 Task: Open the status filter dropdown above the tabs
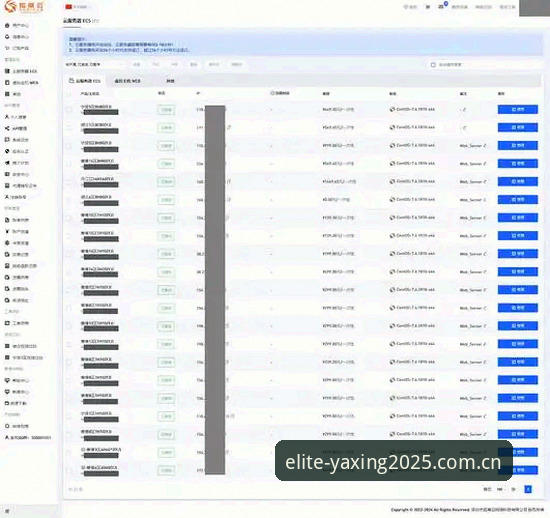[x=94, y=65]
